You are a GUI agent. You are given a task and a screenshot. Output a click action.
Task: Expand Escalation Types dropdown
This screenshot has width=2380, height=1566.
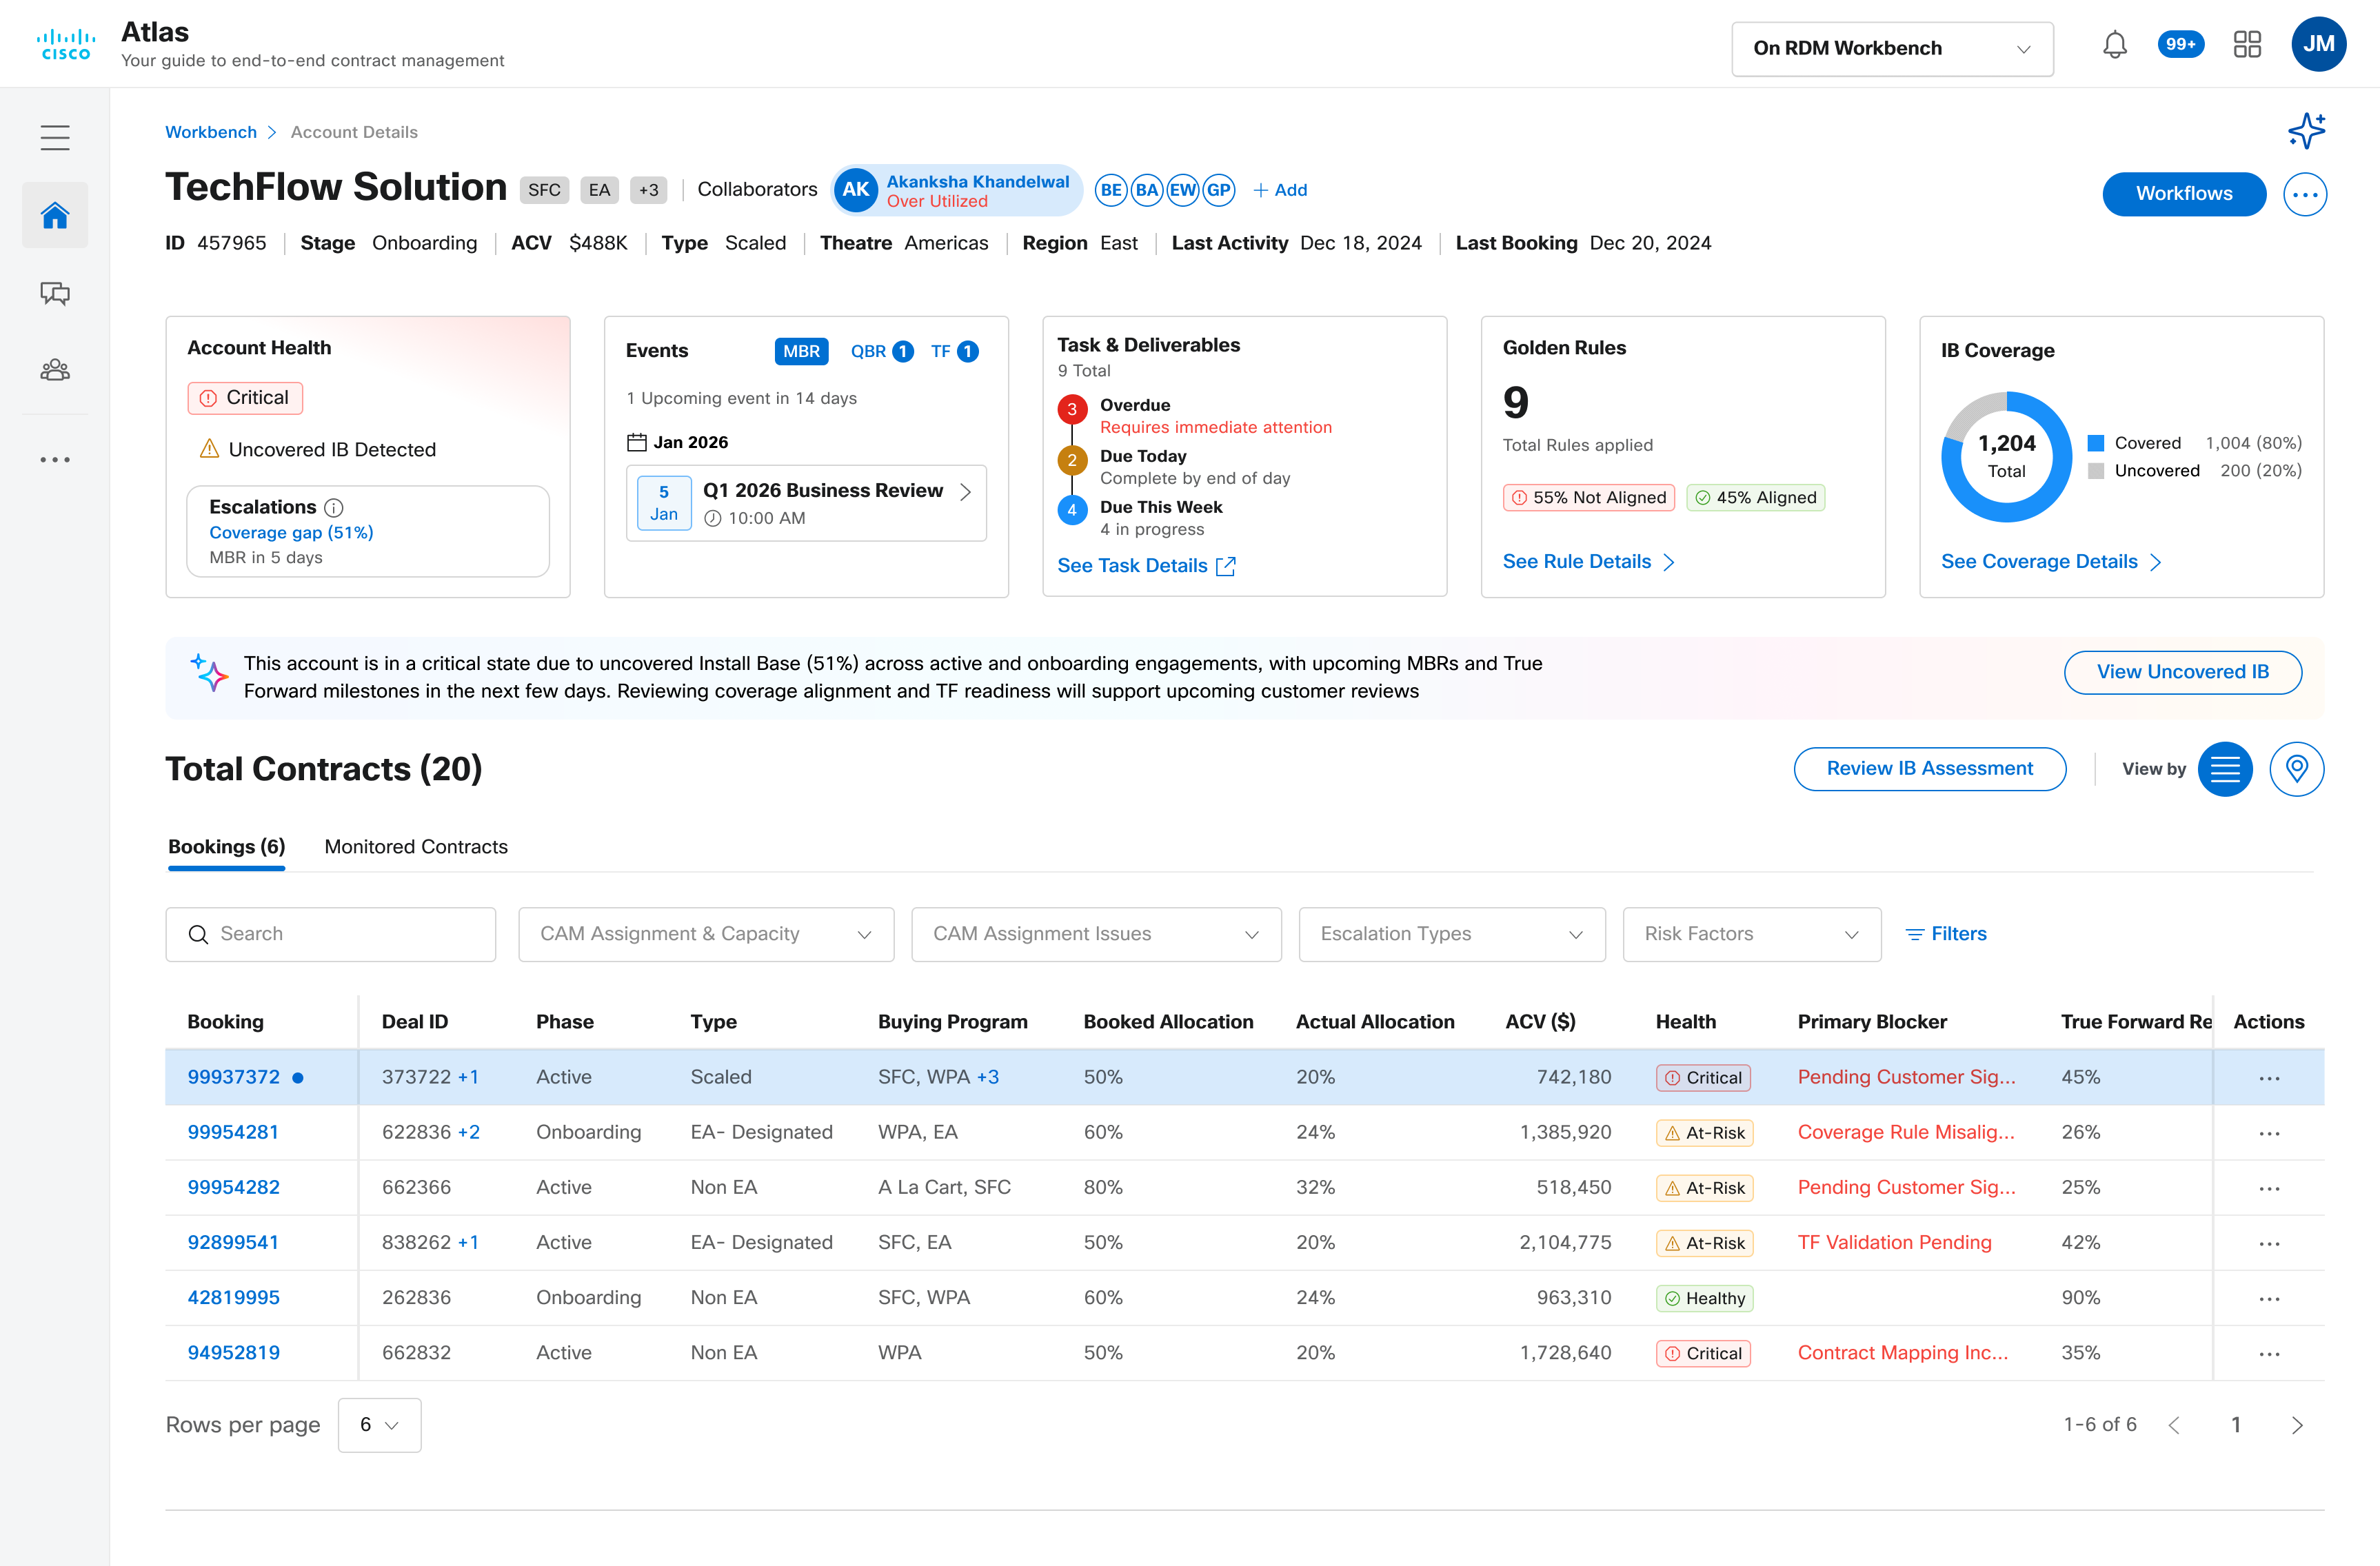coord(1452,934)
